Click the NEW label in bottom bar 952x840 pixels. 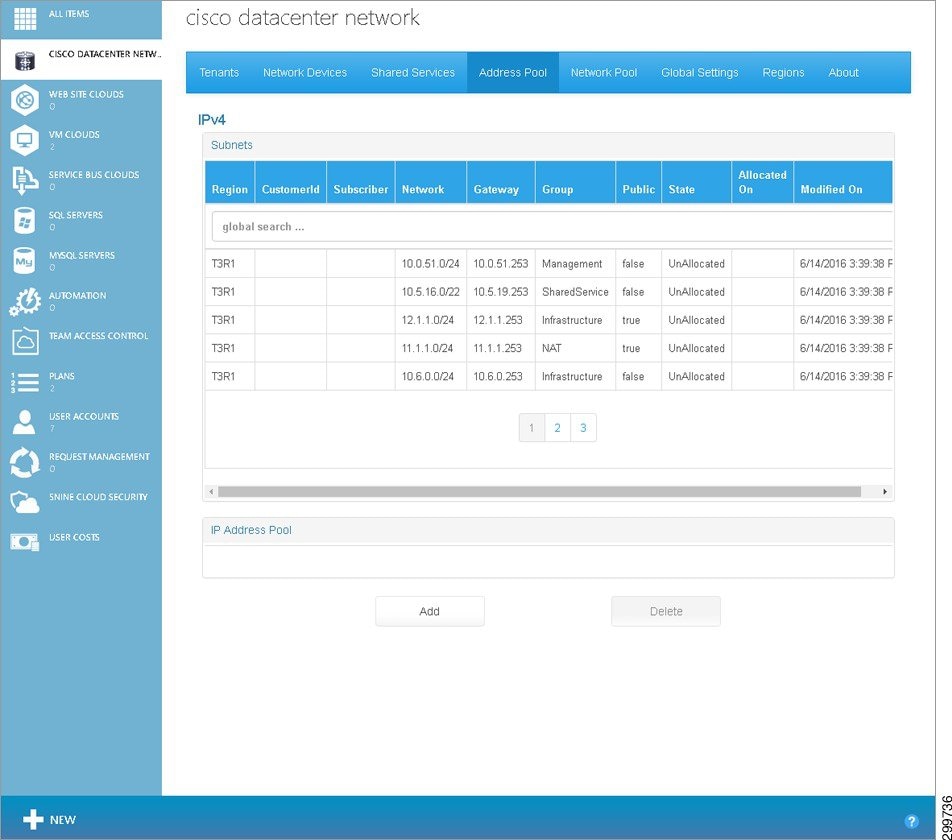click(x=63, y=820)
